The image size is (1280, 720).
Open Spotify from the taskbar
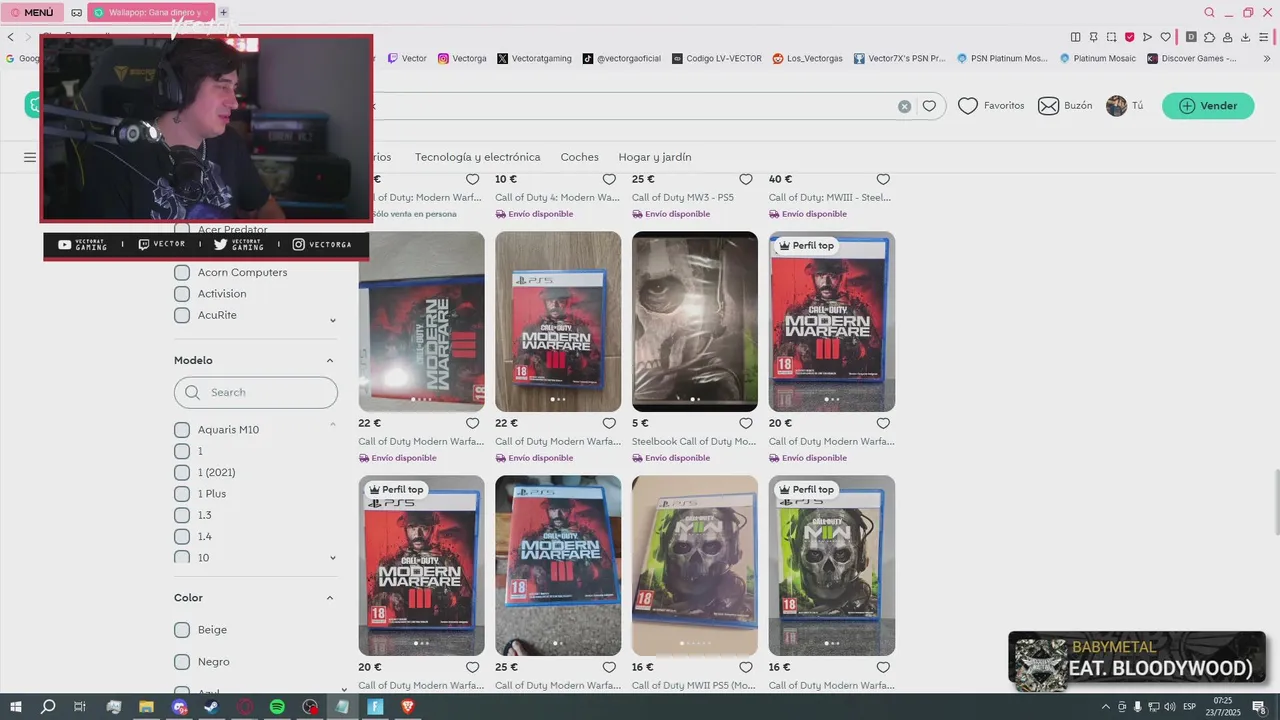pyautogui.click(x=277, y=707)
